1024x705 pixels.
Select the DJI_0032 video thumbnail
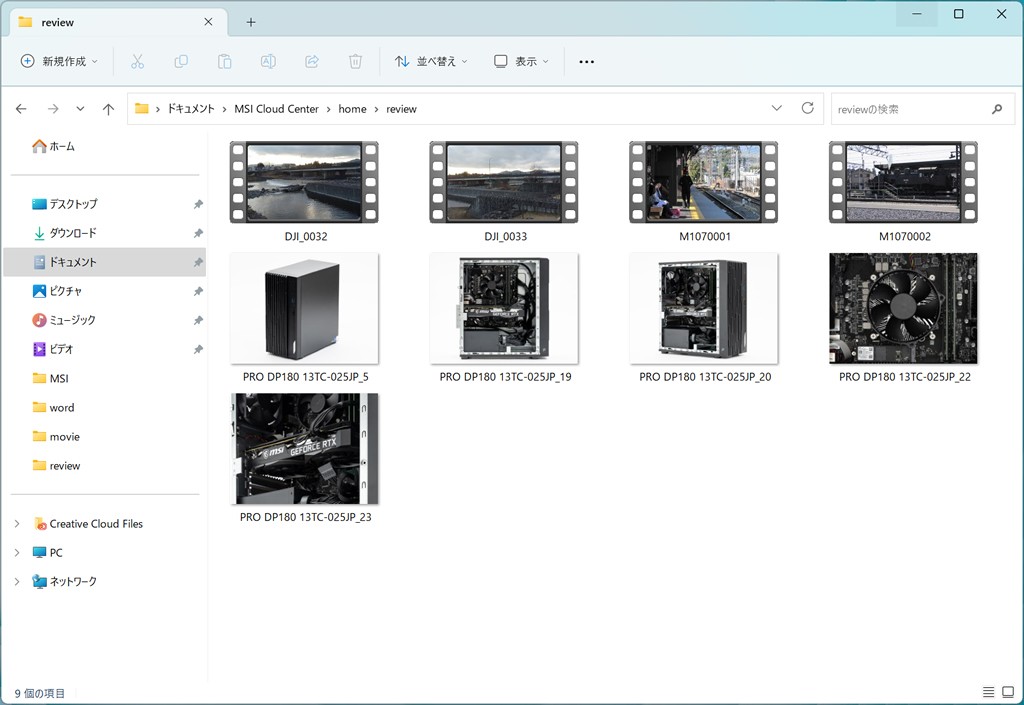tap(305, 182)
